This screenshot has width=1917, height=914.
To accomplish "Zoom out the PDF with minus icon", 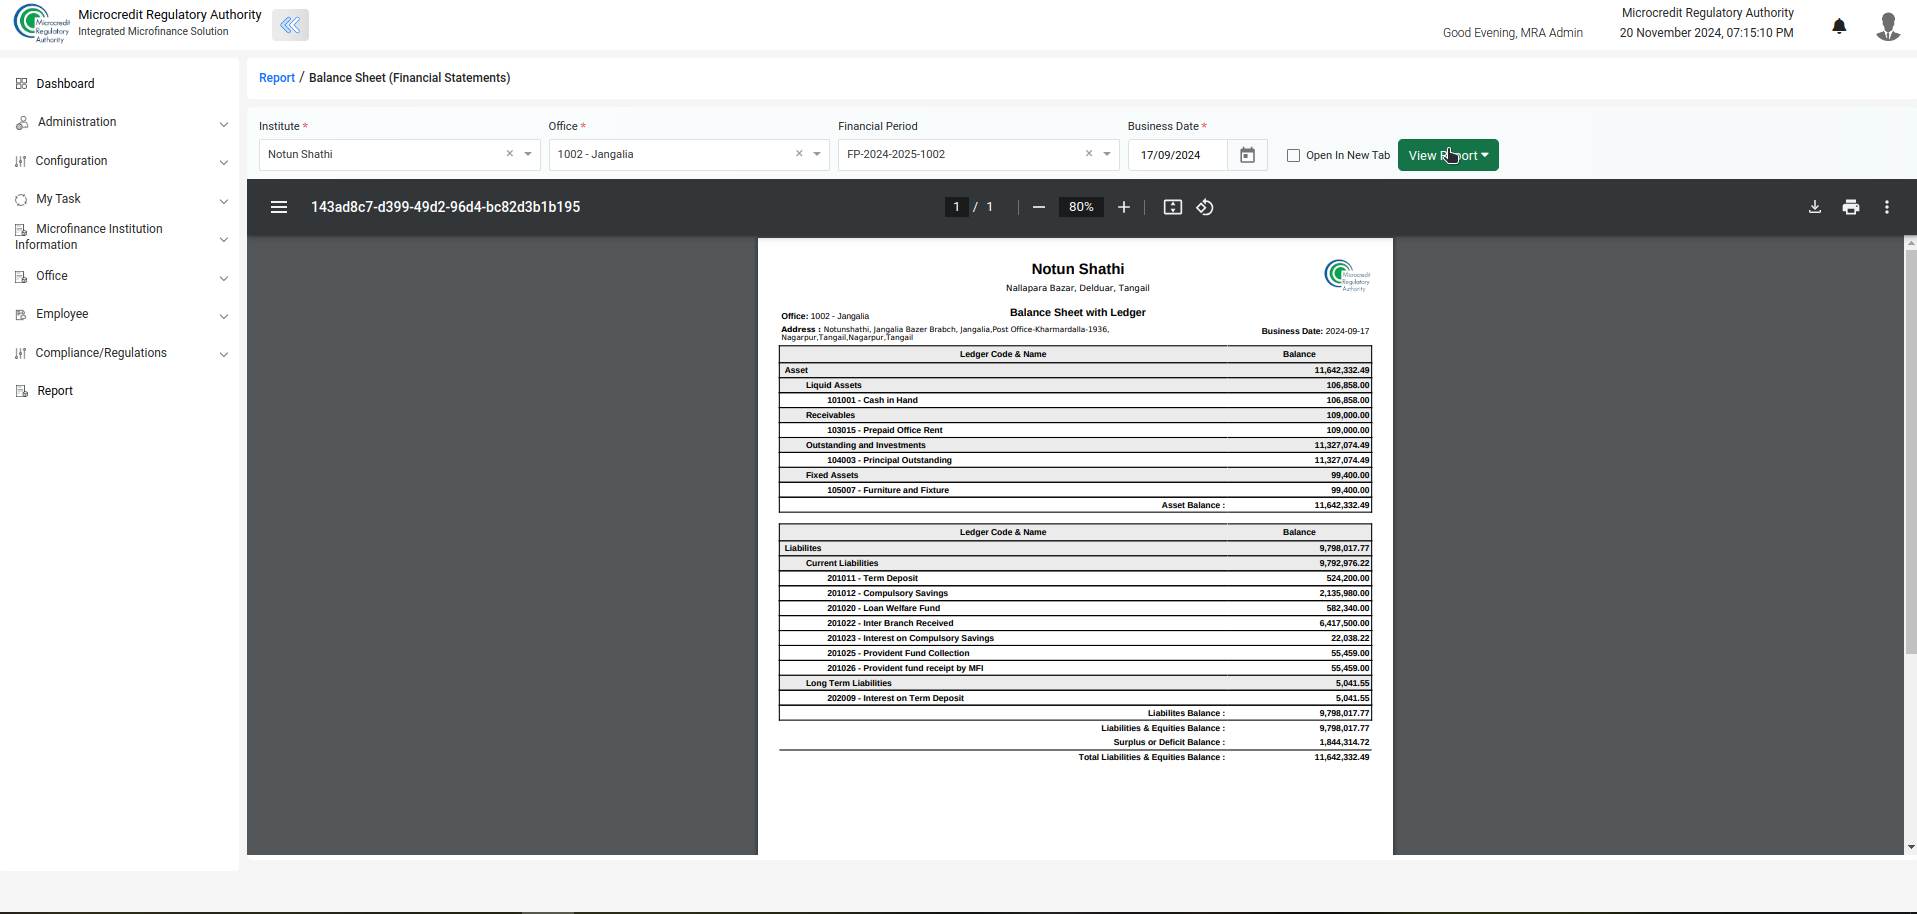I will (x=1039, y=207).
